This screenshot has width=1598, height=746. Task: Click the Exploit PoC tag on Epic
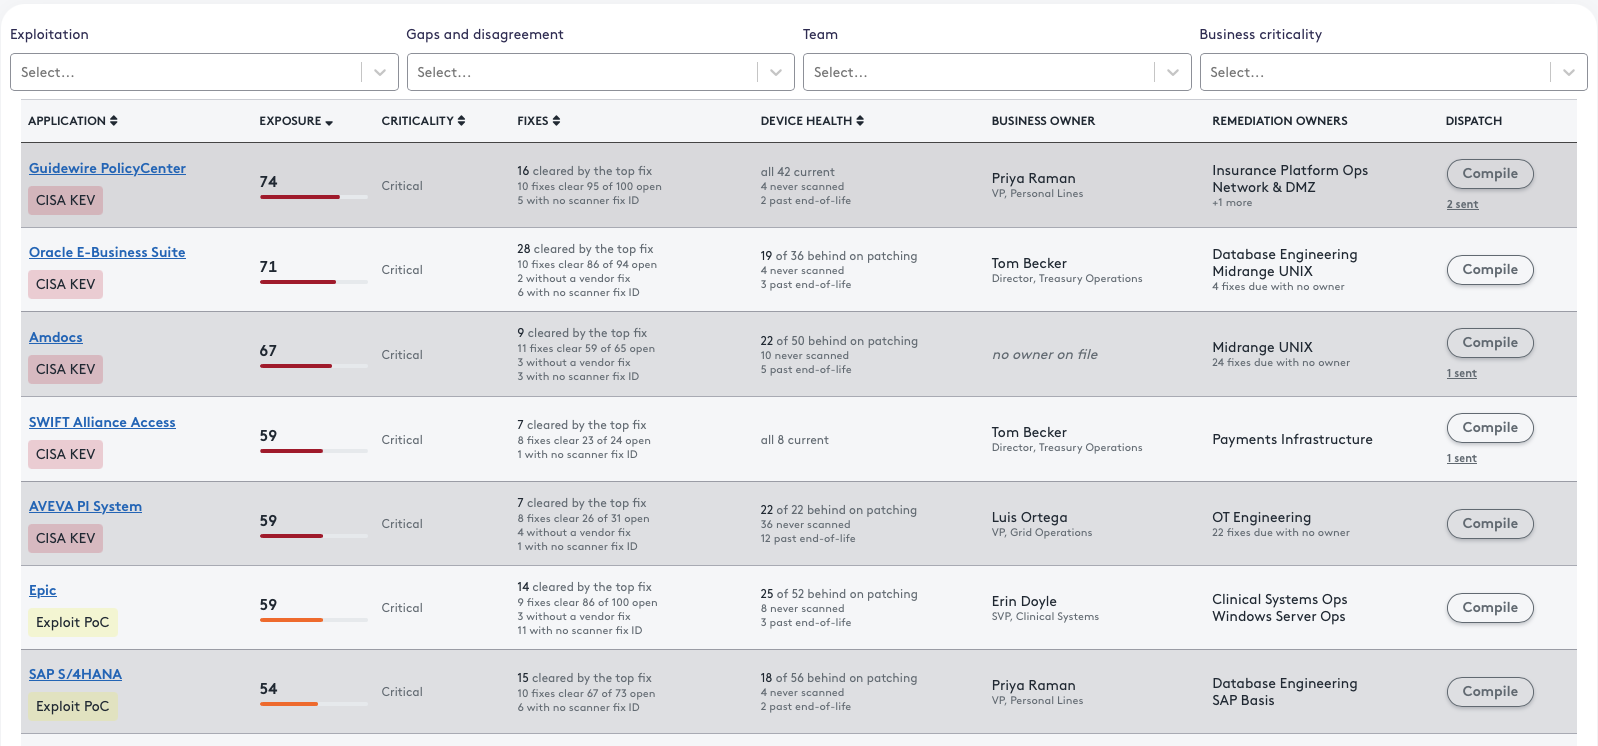73,622
